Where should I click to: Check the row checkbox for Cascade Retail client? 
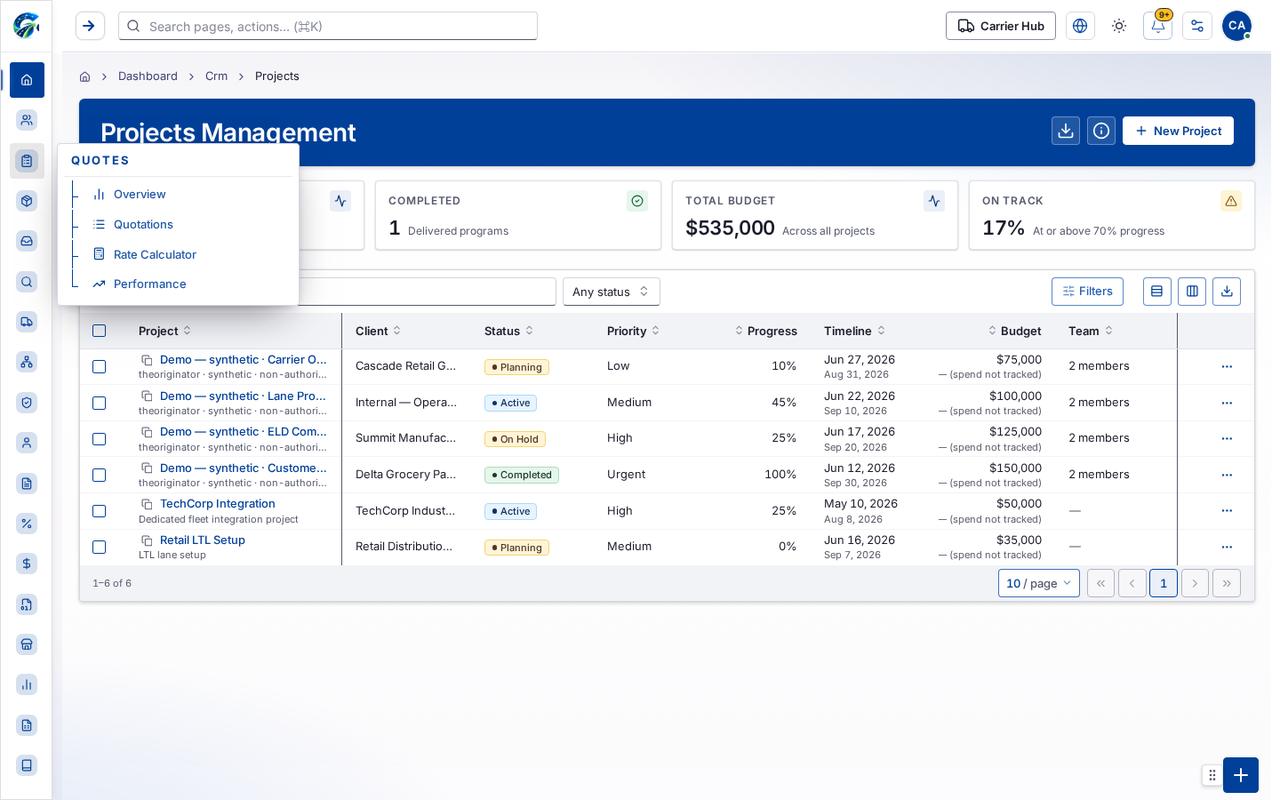pyautogui.click(x=99, y=367)
